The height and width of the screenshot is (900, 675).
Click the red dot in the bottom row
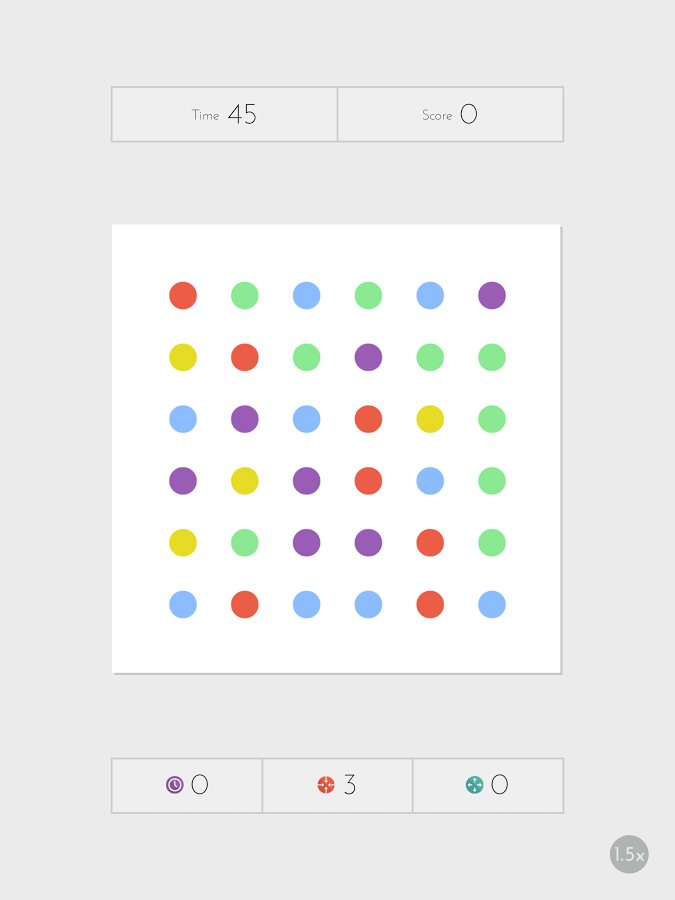click(245, 604)
